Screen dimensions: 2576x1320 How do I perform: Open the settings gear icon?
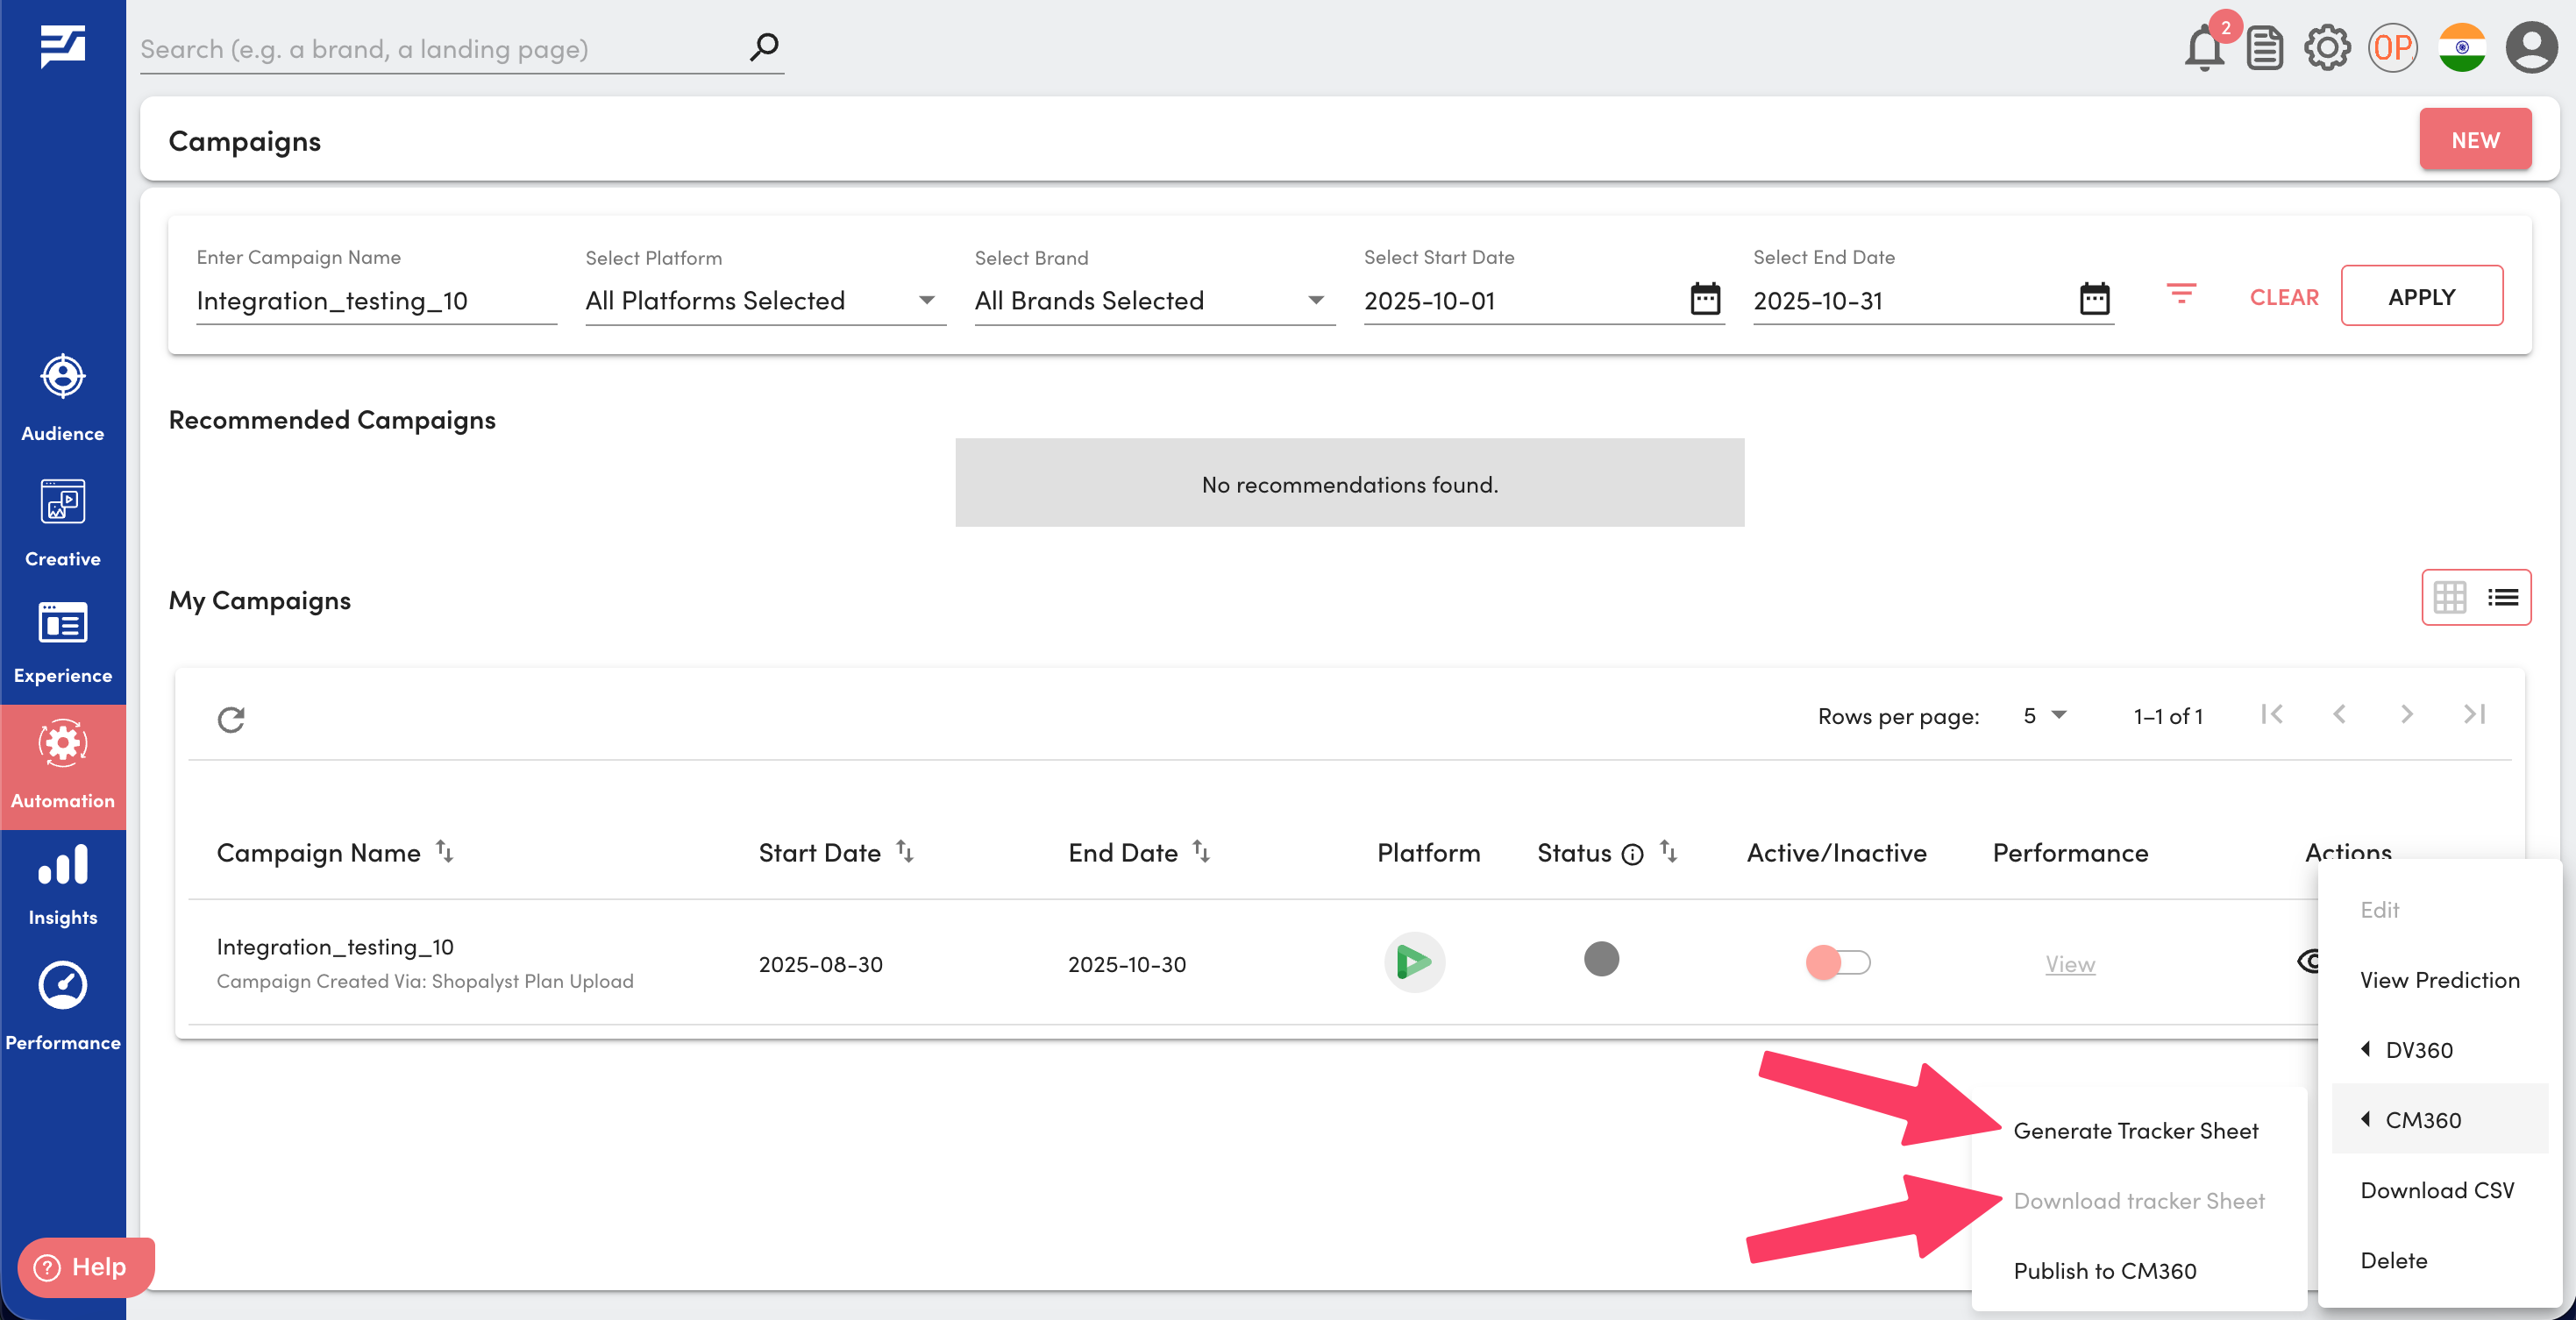click(2326, 48)
